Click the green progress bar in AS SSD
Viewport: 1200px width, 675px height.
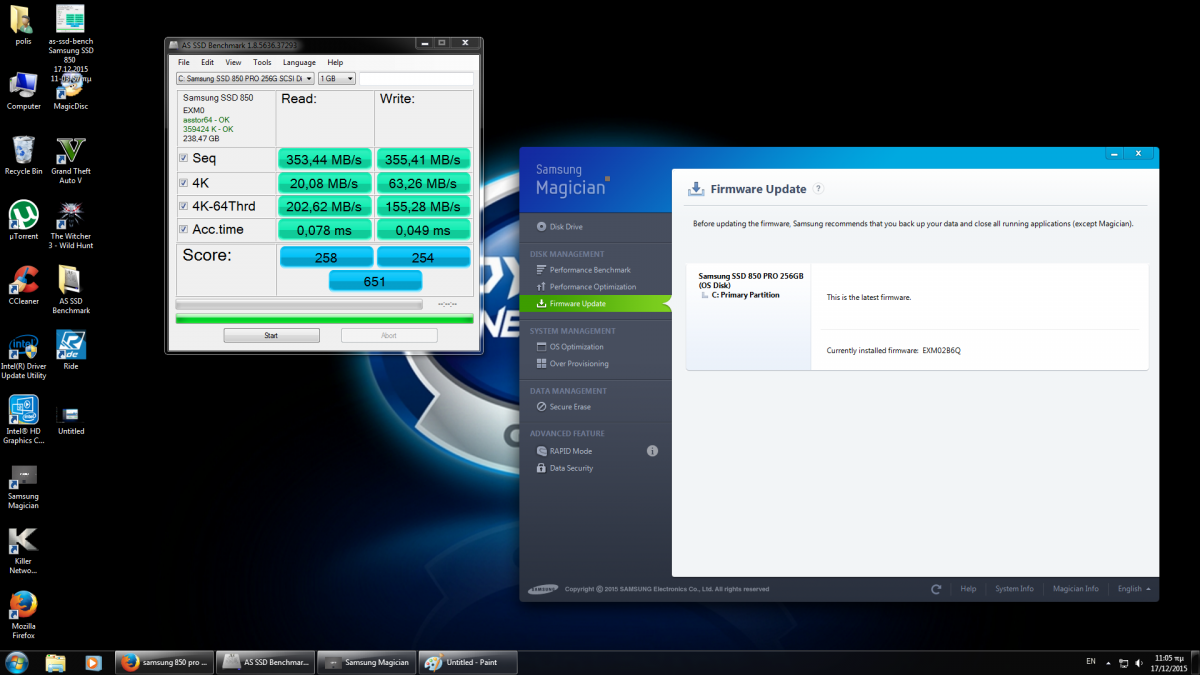click(x=325, y=319)
